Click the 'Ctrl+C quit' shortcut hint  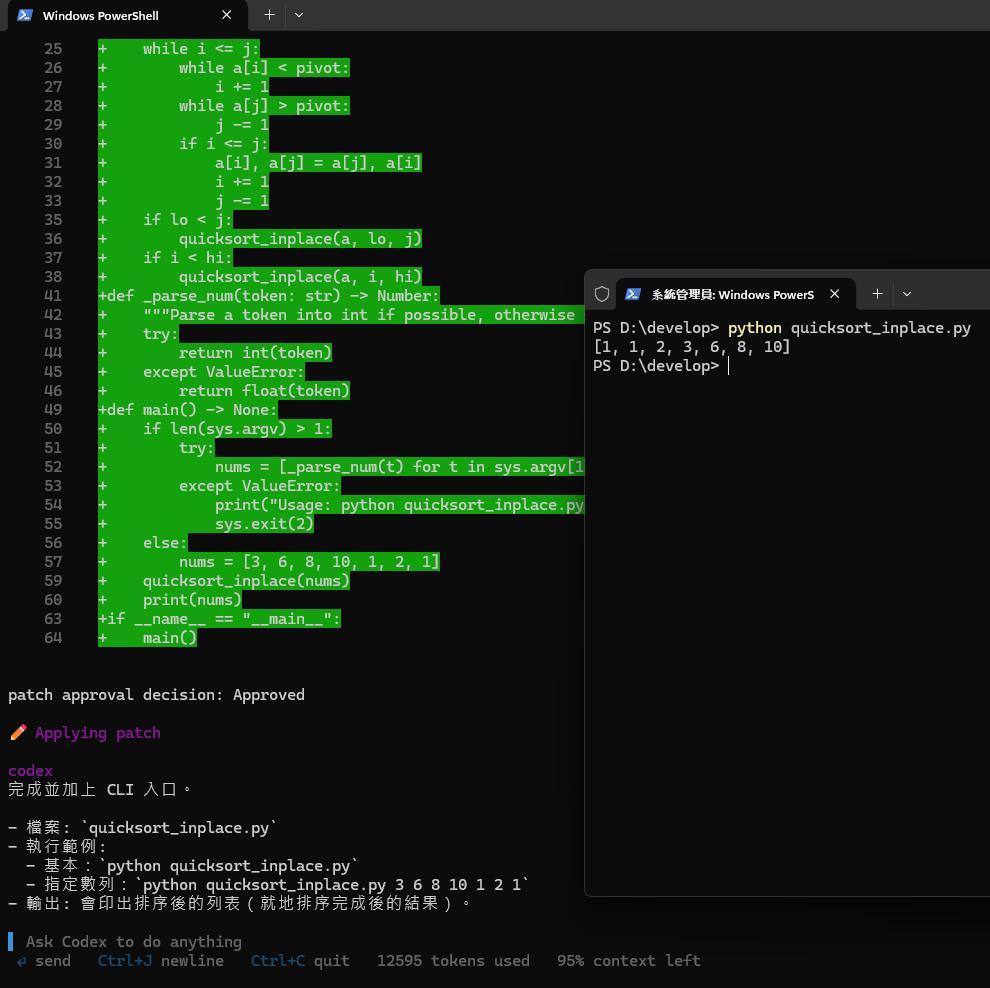[300, 960]
